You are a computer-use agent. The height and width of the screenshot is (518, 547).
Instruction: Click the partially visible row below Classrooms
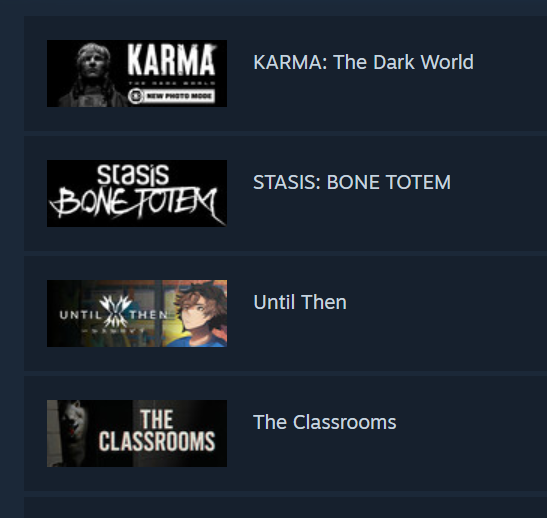(x=285, y=508)
